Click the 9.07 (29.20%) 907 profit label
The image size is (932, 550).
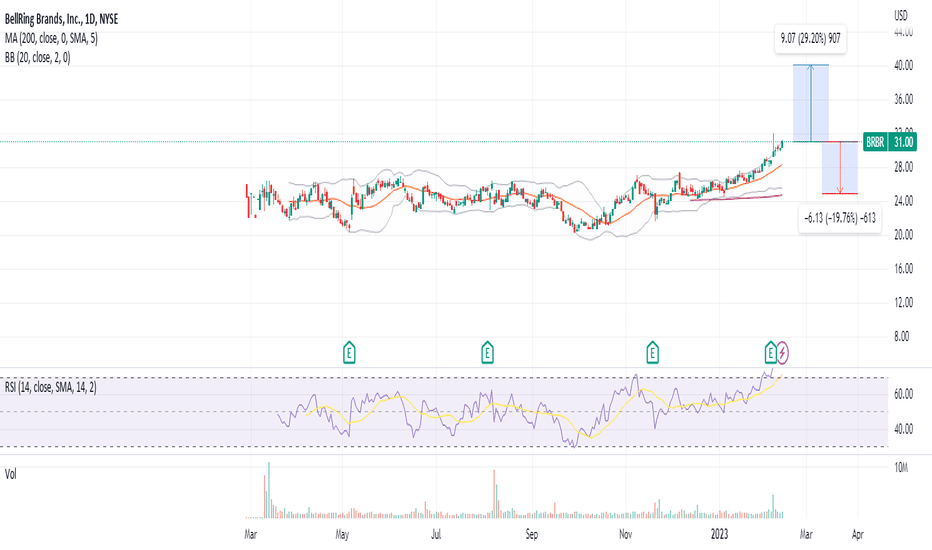811,39
